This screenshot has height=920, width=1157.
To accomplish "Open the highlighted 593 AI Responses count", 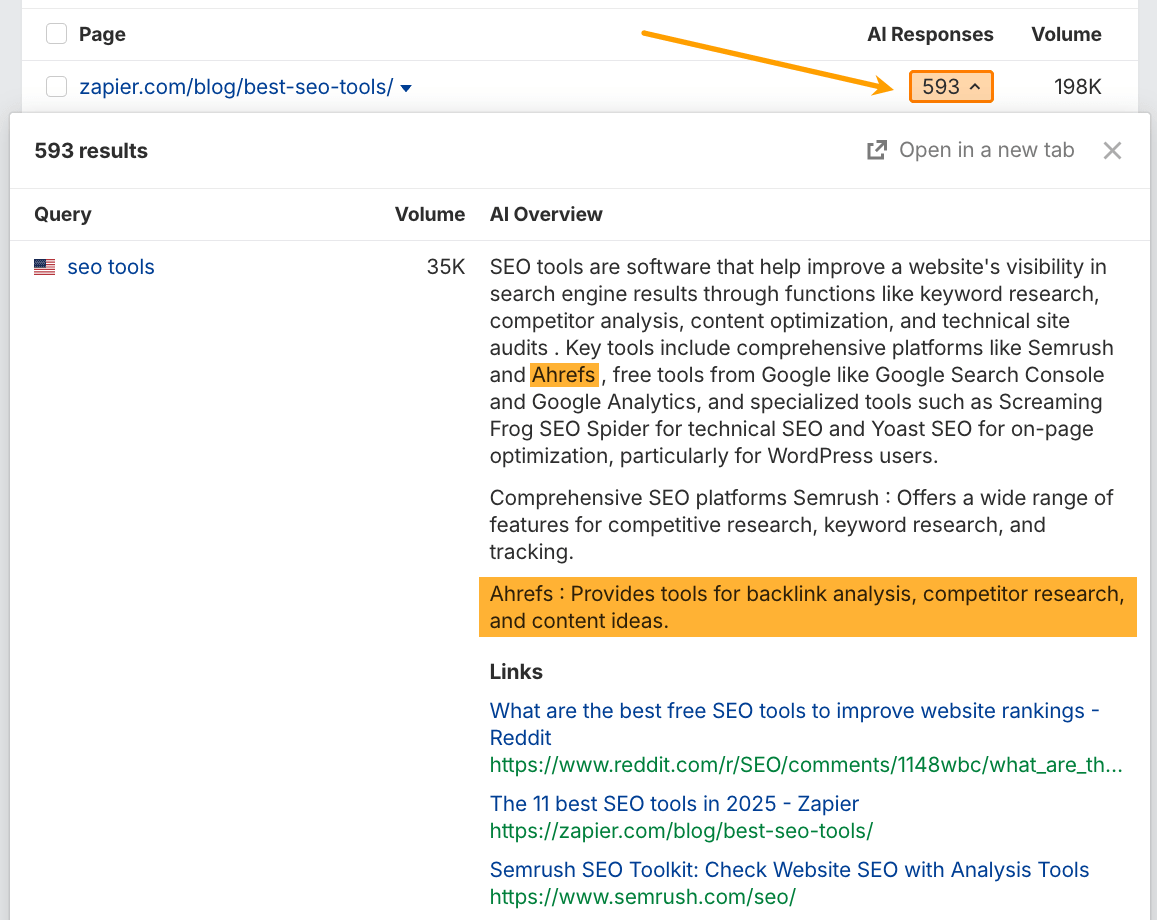I will (x=950, y=86).
